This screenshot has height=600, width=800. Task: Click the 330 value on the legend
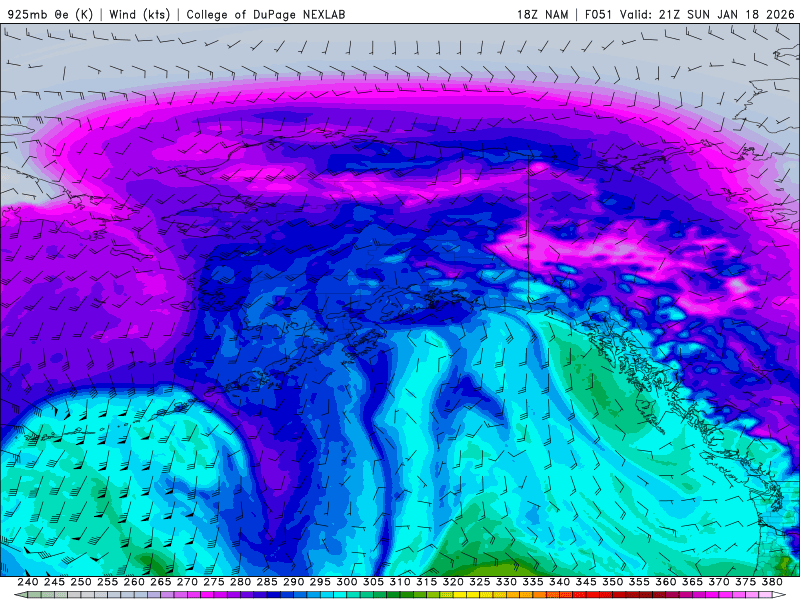(506, 582)
